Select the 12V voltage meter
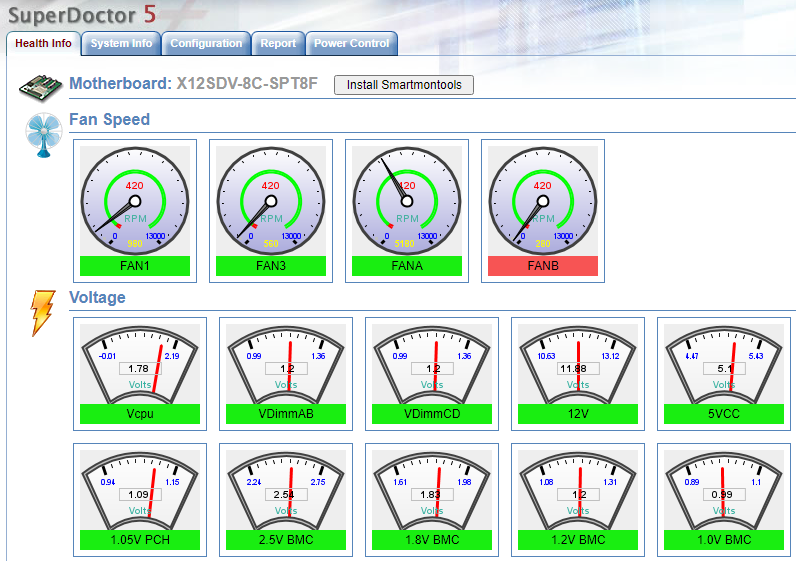This screenshot has height=561, width=796. coord(578,365)
